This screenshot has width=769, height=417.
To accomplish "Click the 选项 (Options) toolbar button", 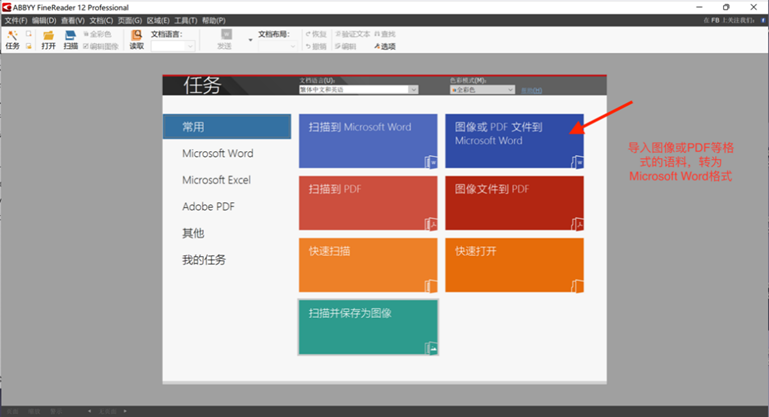I will point(385,47).
